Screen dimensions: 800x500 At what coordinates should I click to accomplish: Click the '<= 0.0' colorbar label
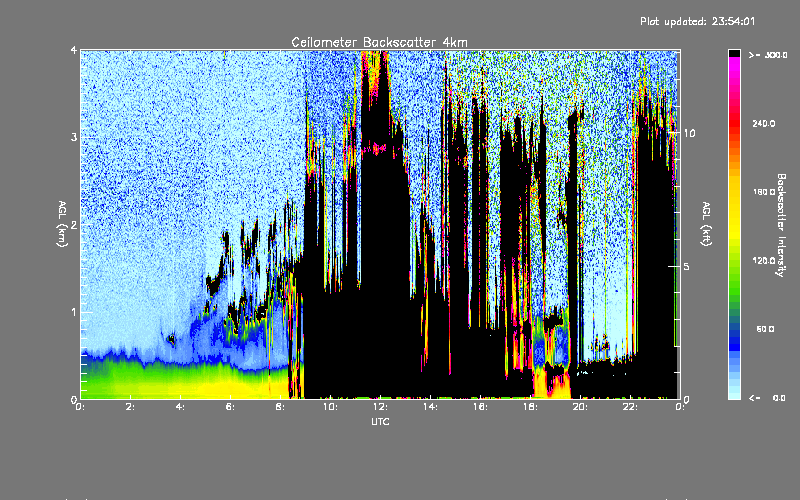pyautogui.click(x=768, y=398)
